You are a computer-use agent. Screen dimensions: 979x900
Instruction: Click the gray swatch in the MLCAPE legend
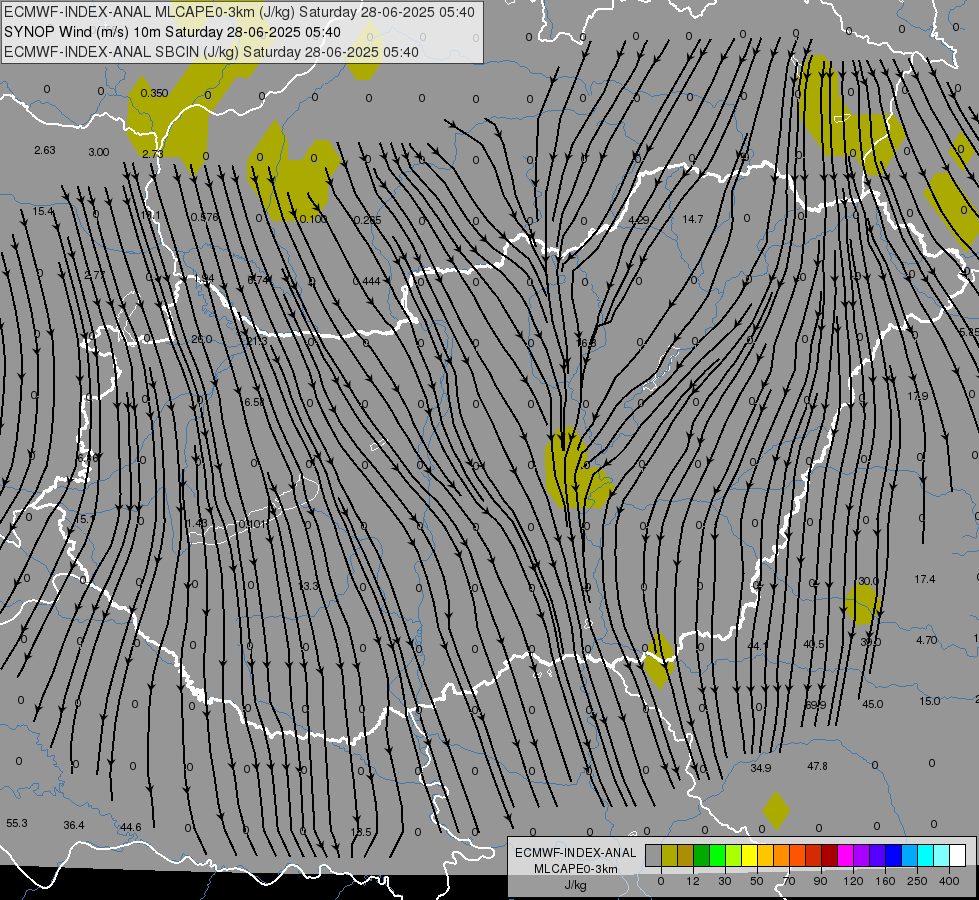tap(653, 855)
